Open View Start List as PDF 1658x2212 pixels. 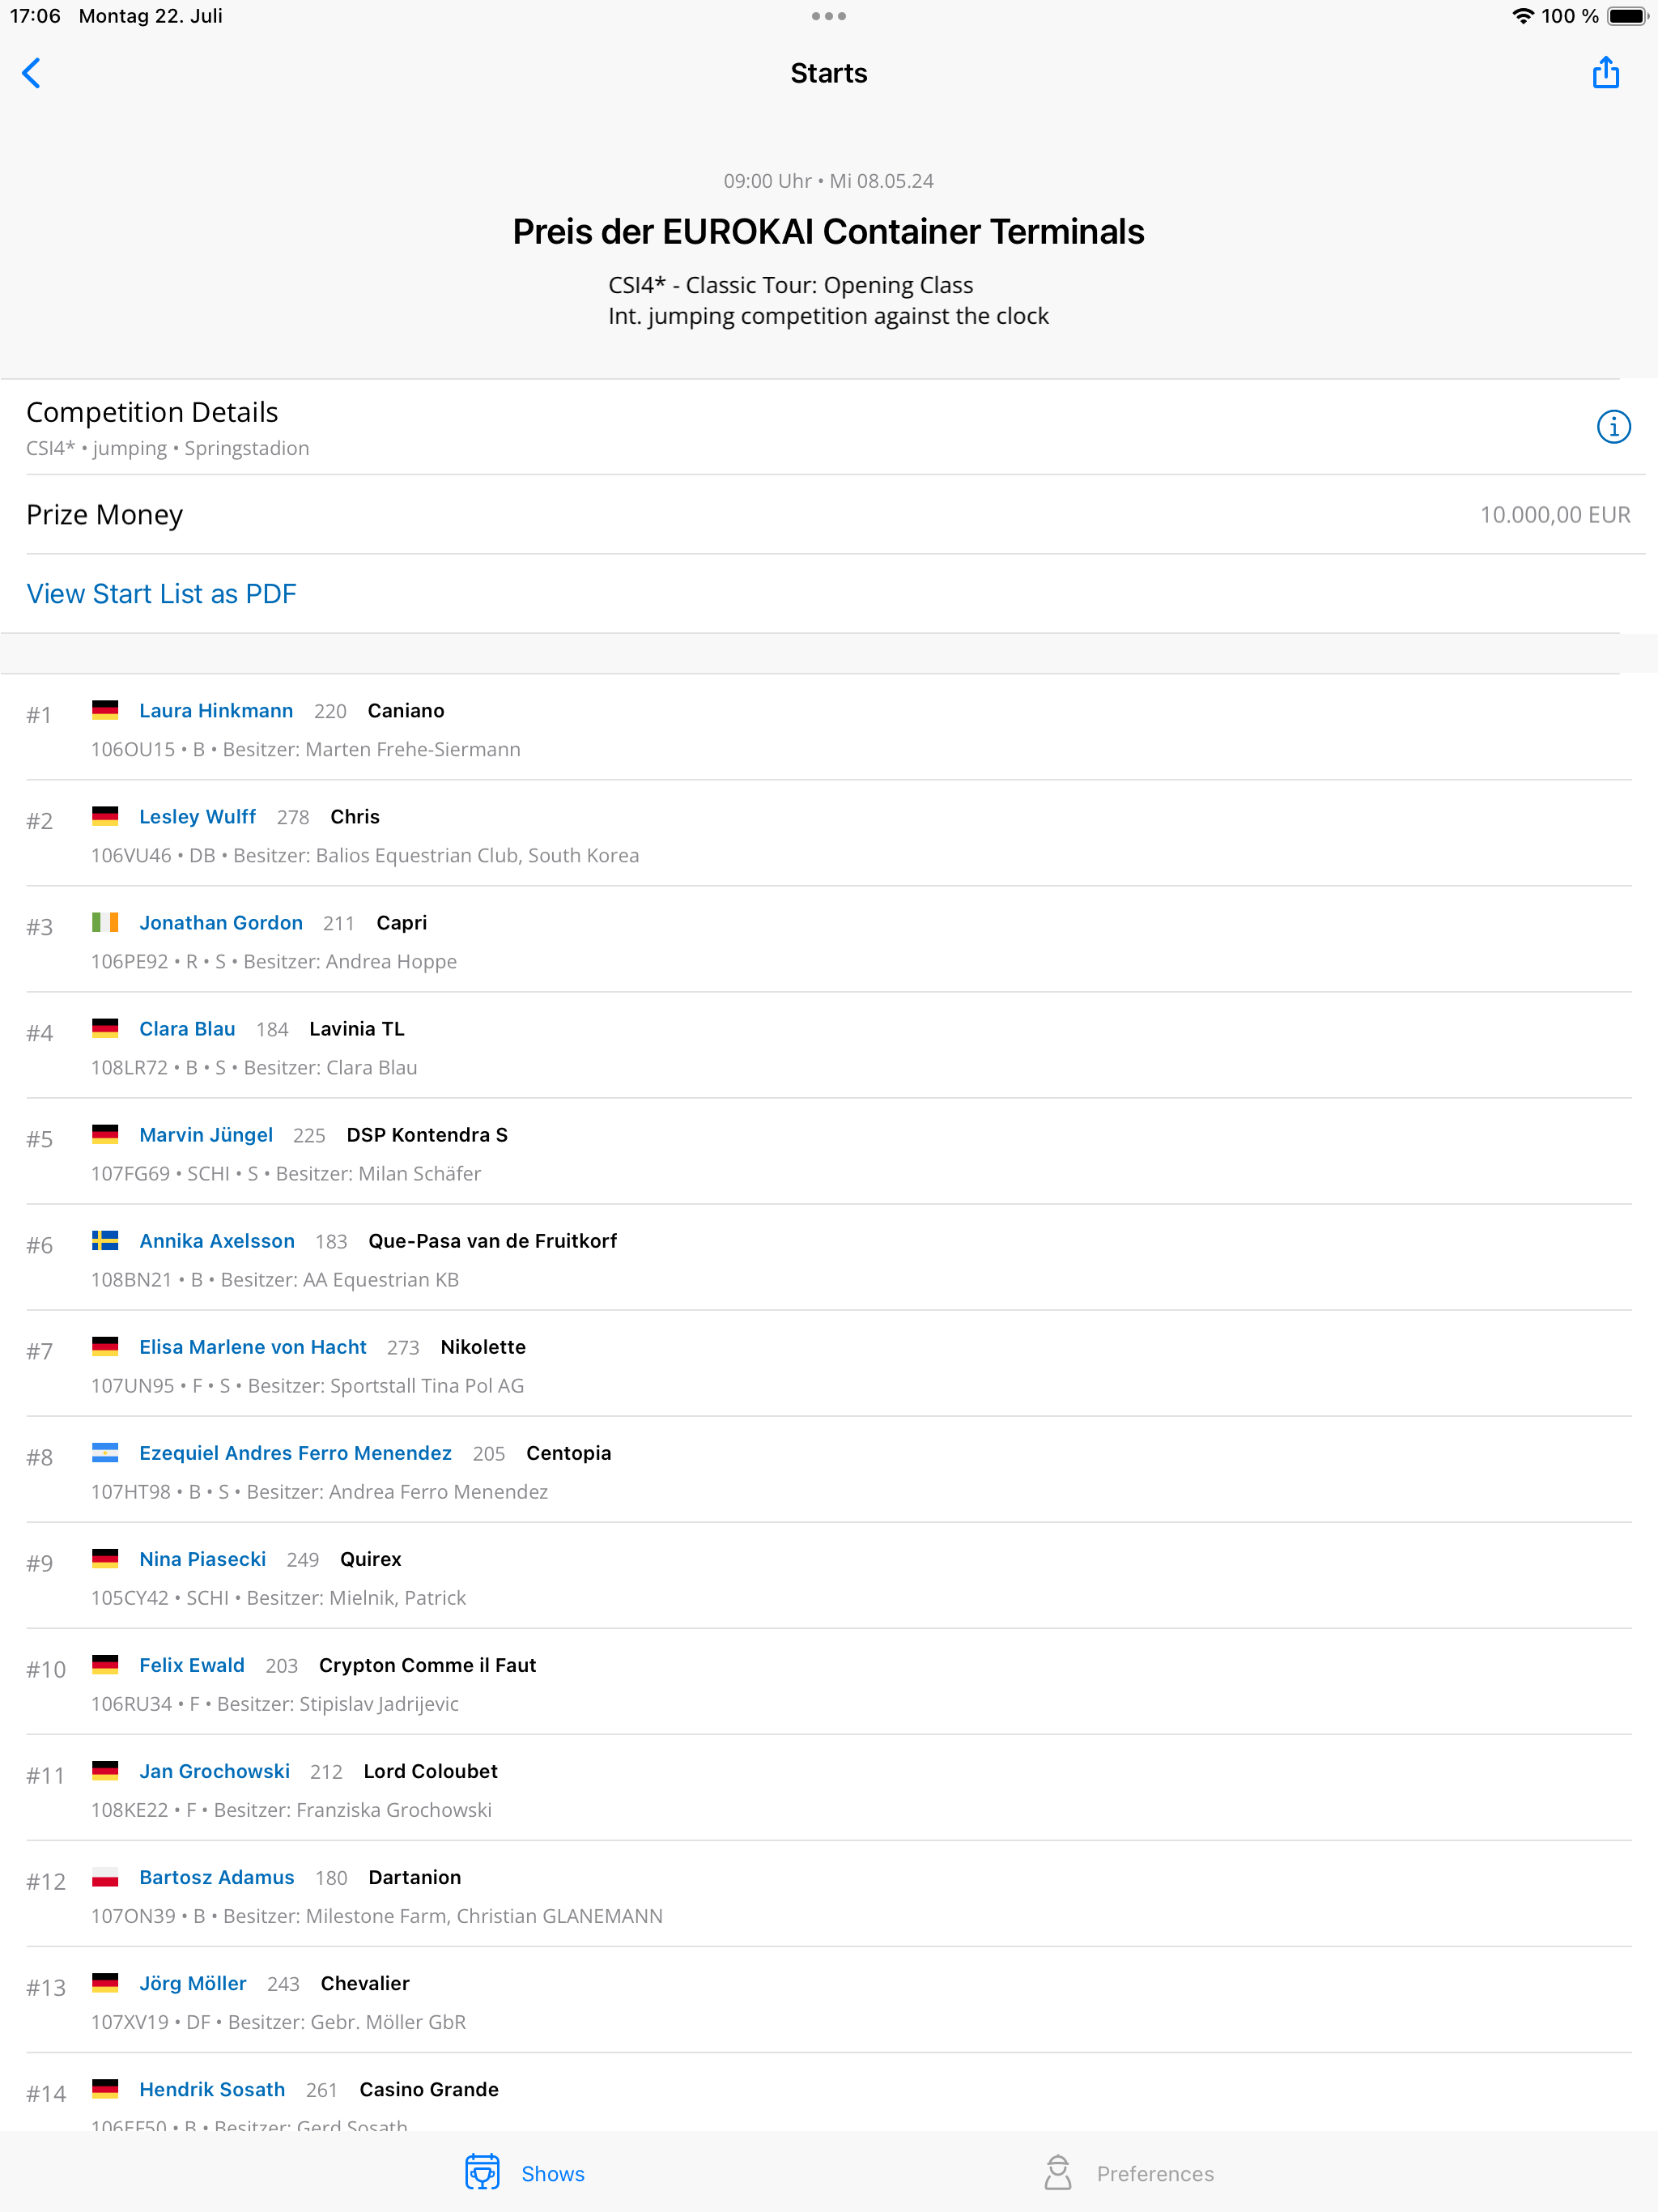(x=161, y=594)
